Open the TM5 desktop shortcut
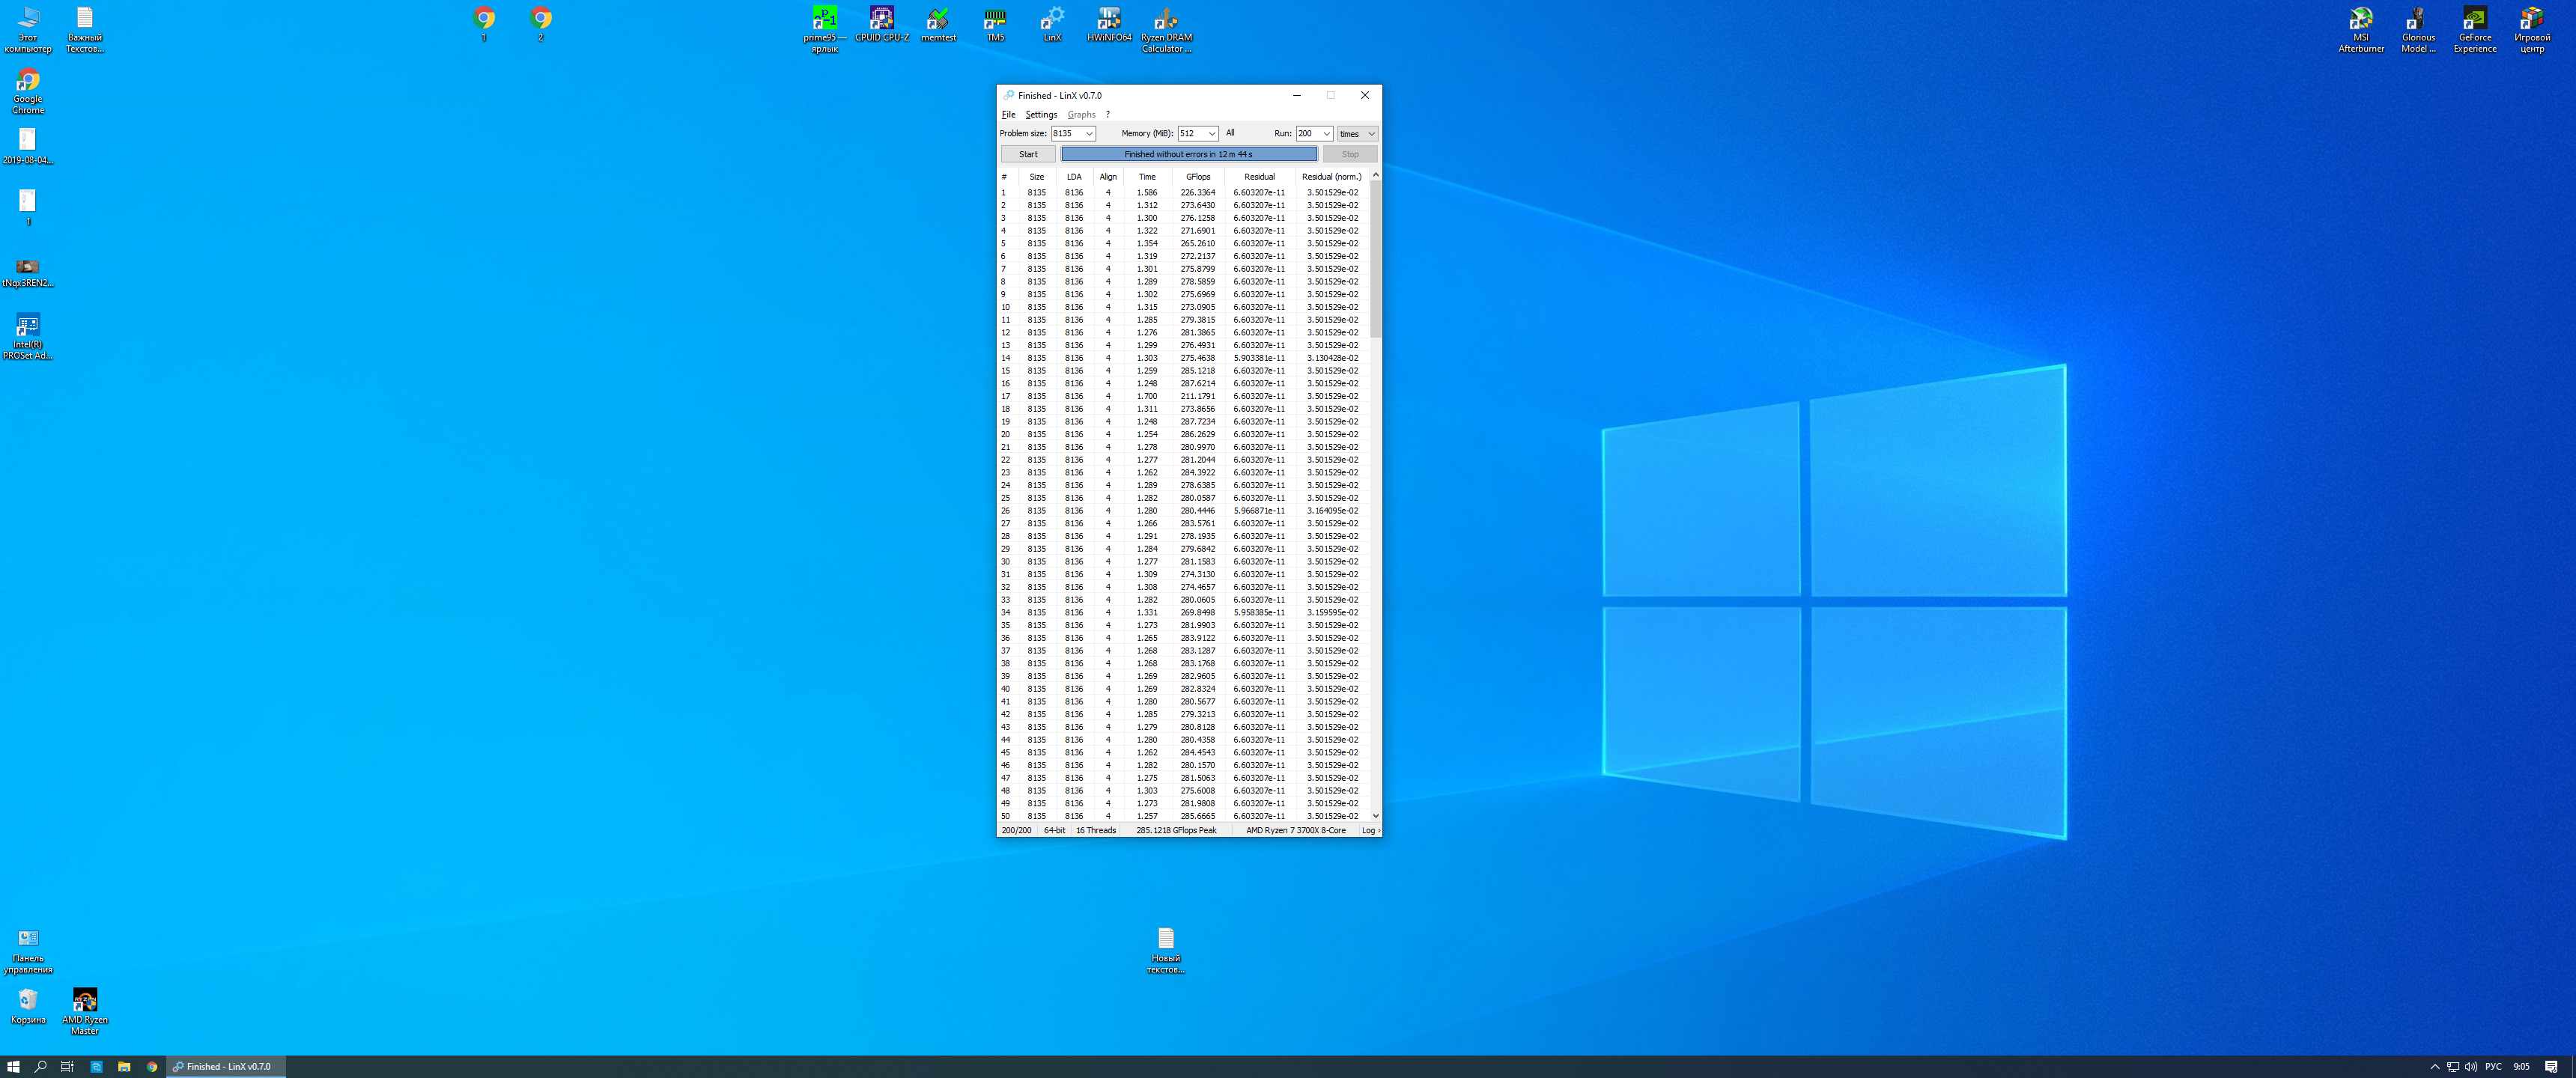Screen dimensions: 2576x1078 pos(995,20)
